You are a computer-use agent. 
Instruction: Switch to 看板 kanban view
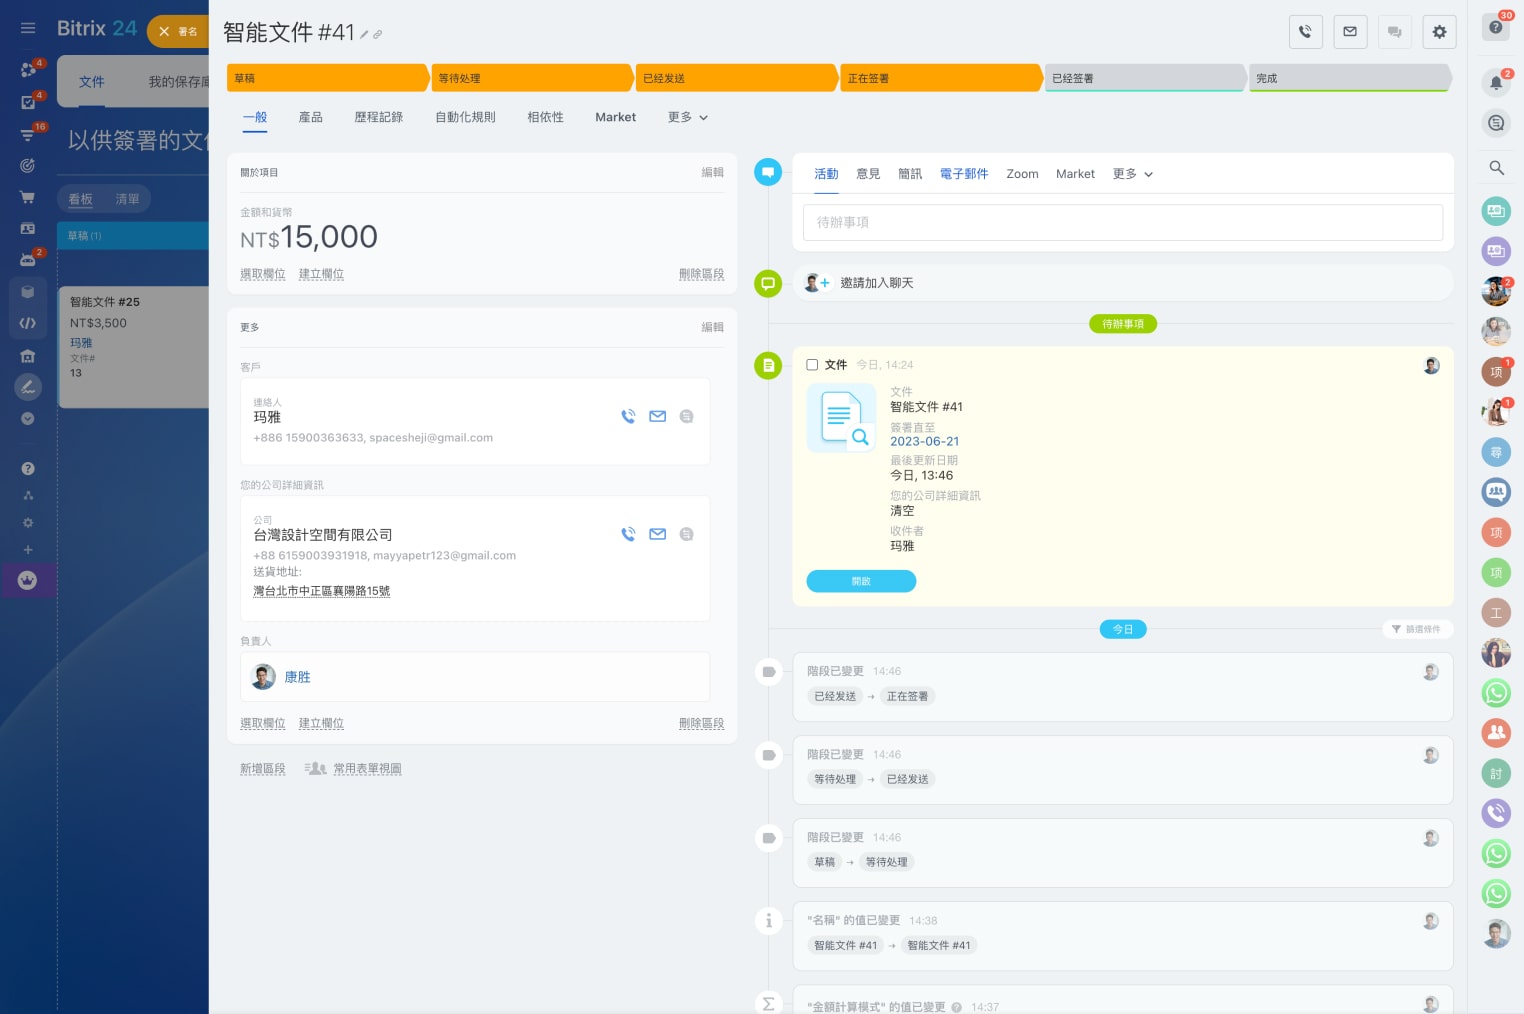80,199
